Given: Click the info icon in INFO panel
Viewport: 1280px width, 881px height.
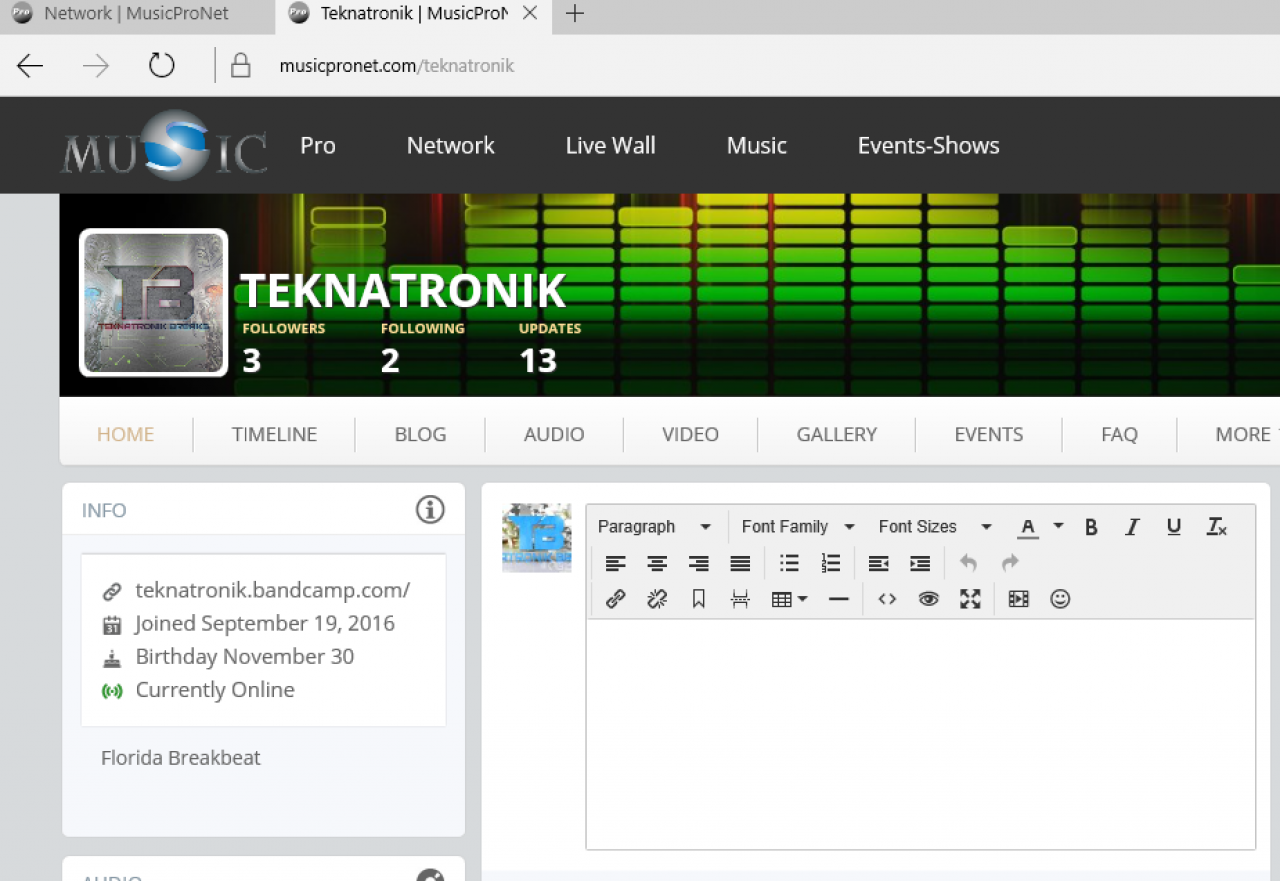Looking at the screenshot, I should [430, 510].
